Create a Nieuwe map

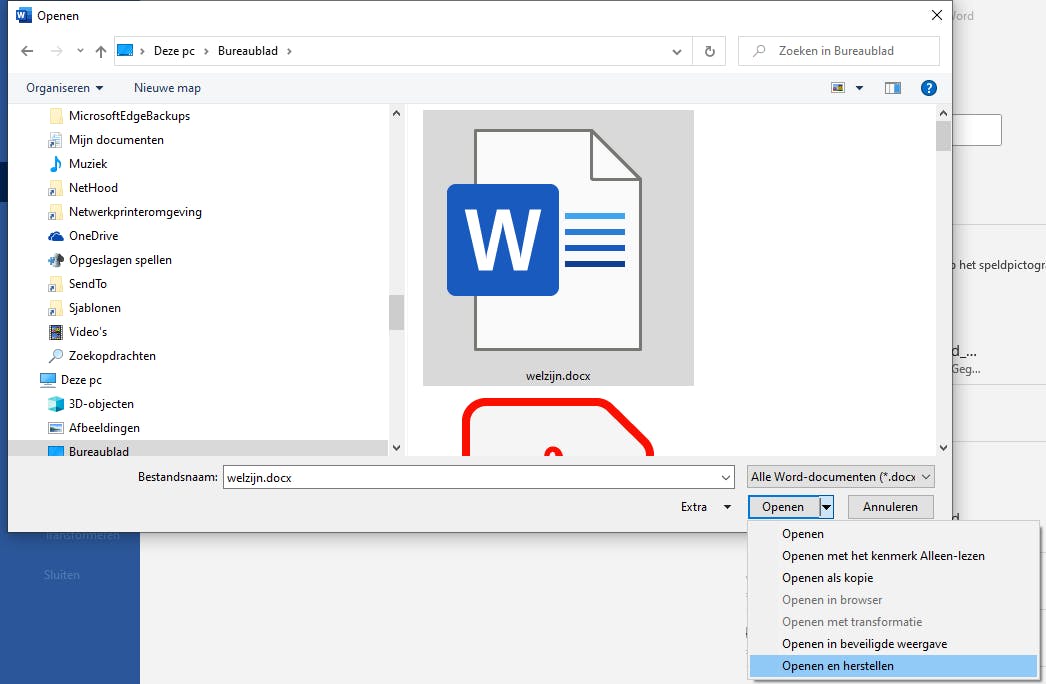pos(167,88)
